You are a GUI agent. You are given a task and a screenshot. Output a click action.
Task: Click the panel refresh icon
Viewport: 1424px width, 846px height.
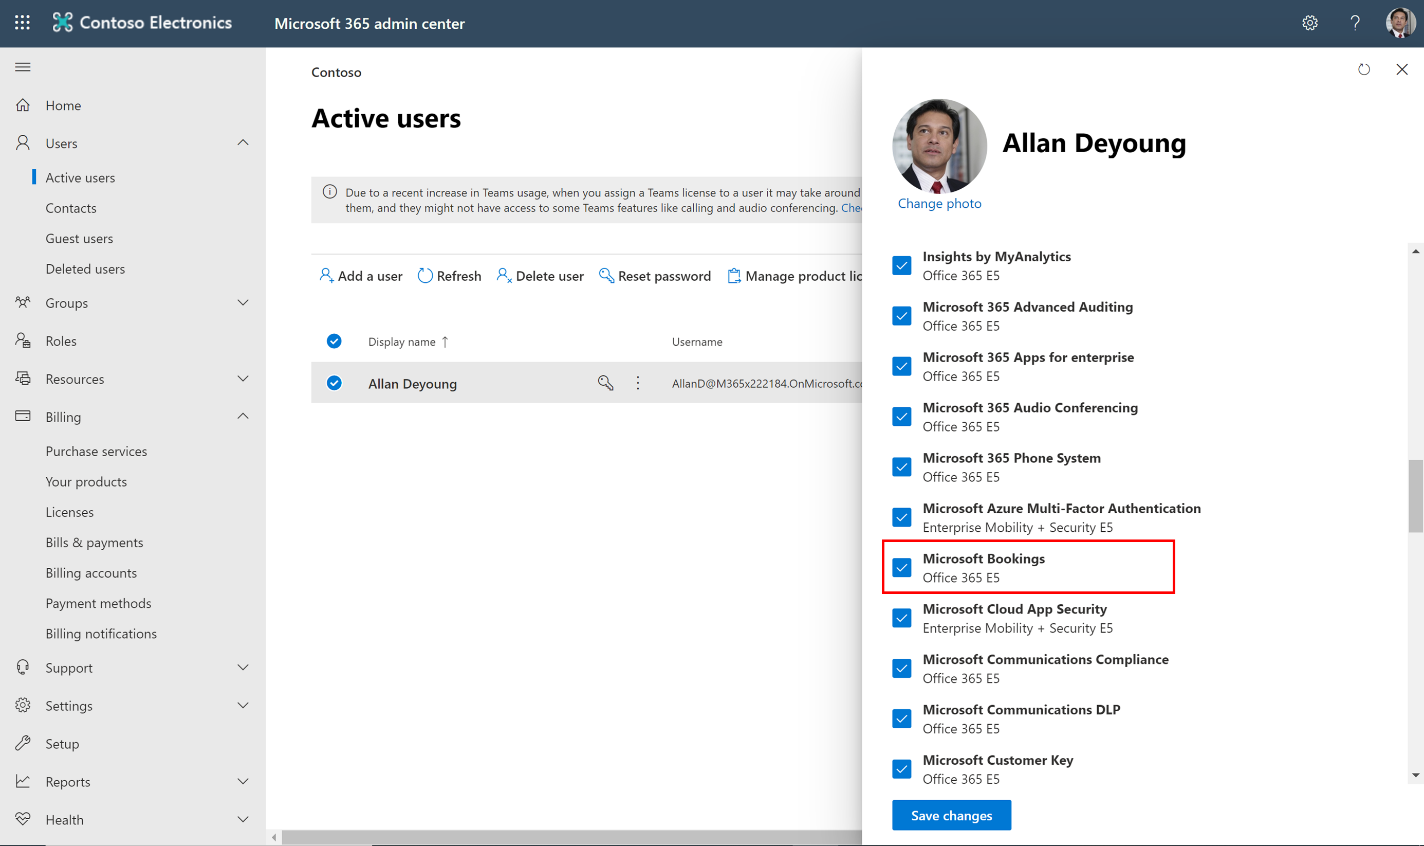click(x=1364, y=69)
